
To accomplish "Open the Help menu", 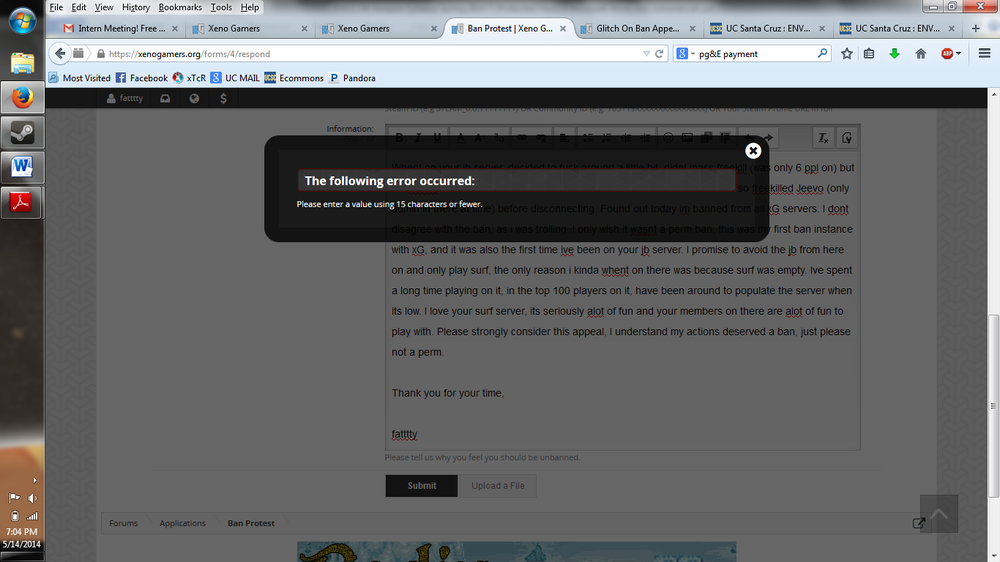I will (249, 7).
